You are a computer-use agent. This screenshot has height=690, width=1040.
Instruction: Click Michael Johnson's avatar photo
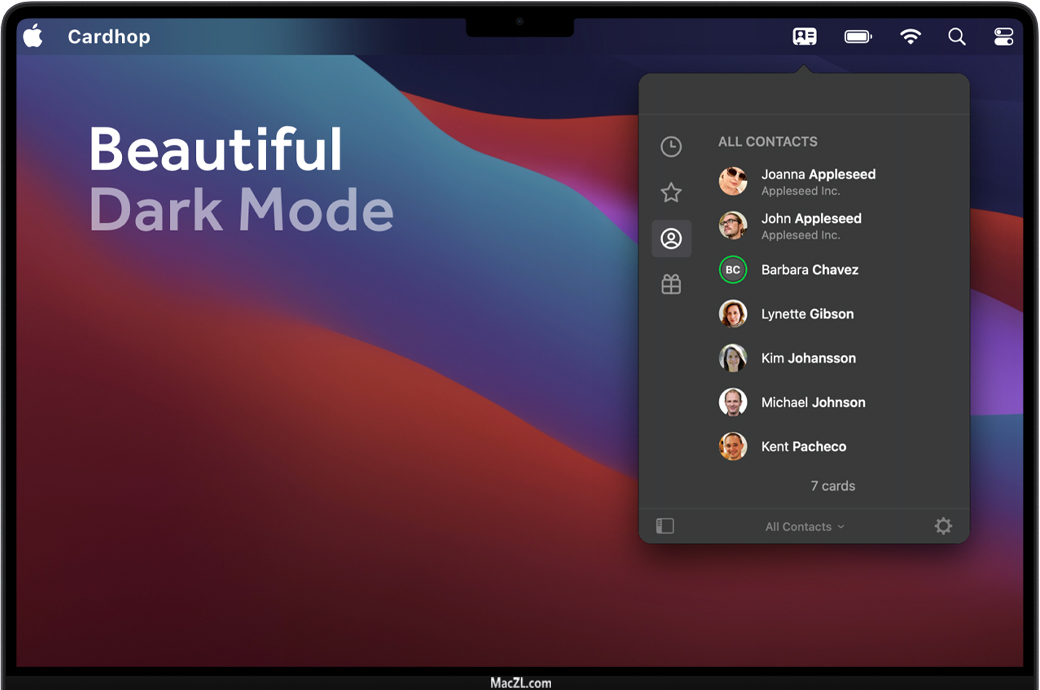pyautogui.click(x=733, y=402)
